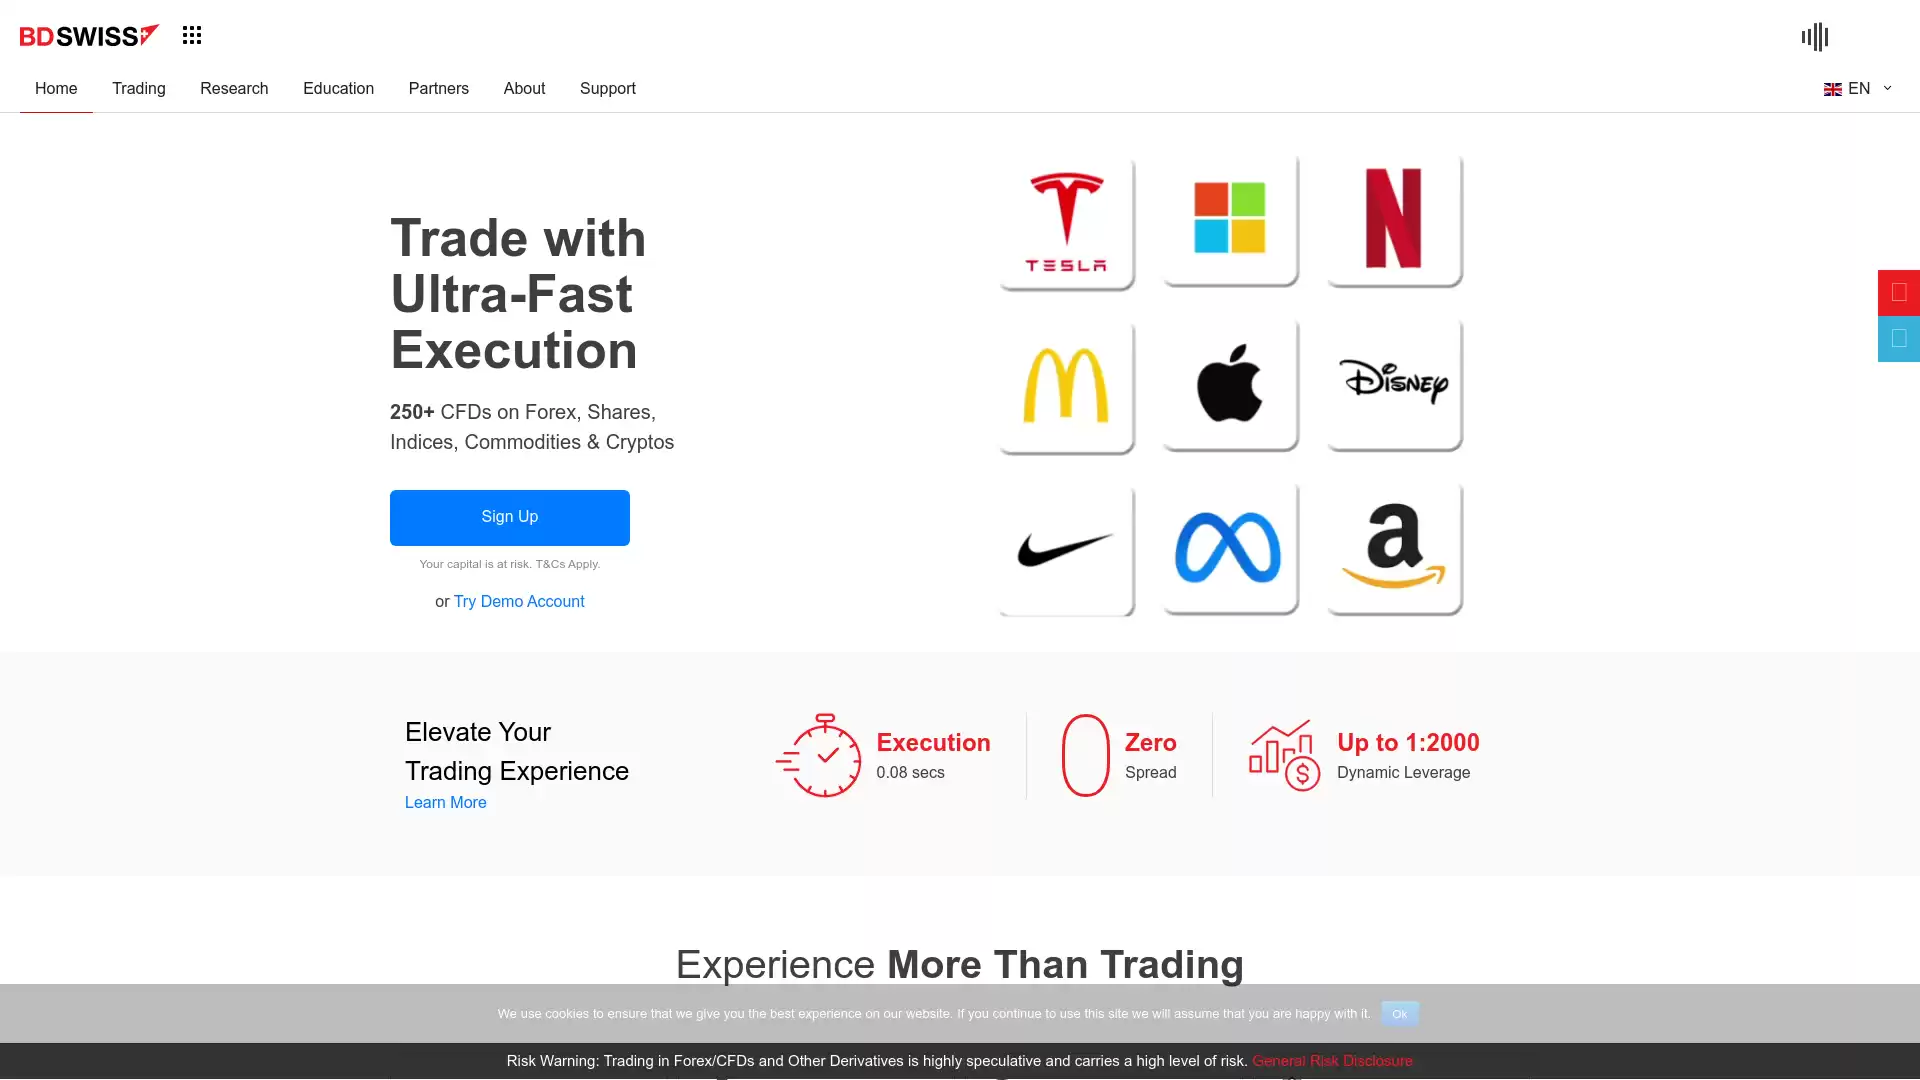Click the Apple logo trading card
The width and height of the screenshot is (1920, 1080).
coord(1229,384)
